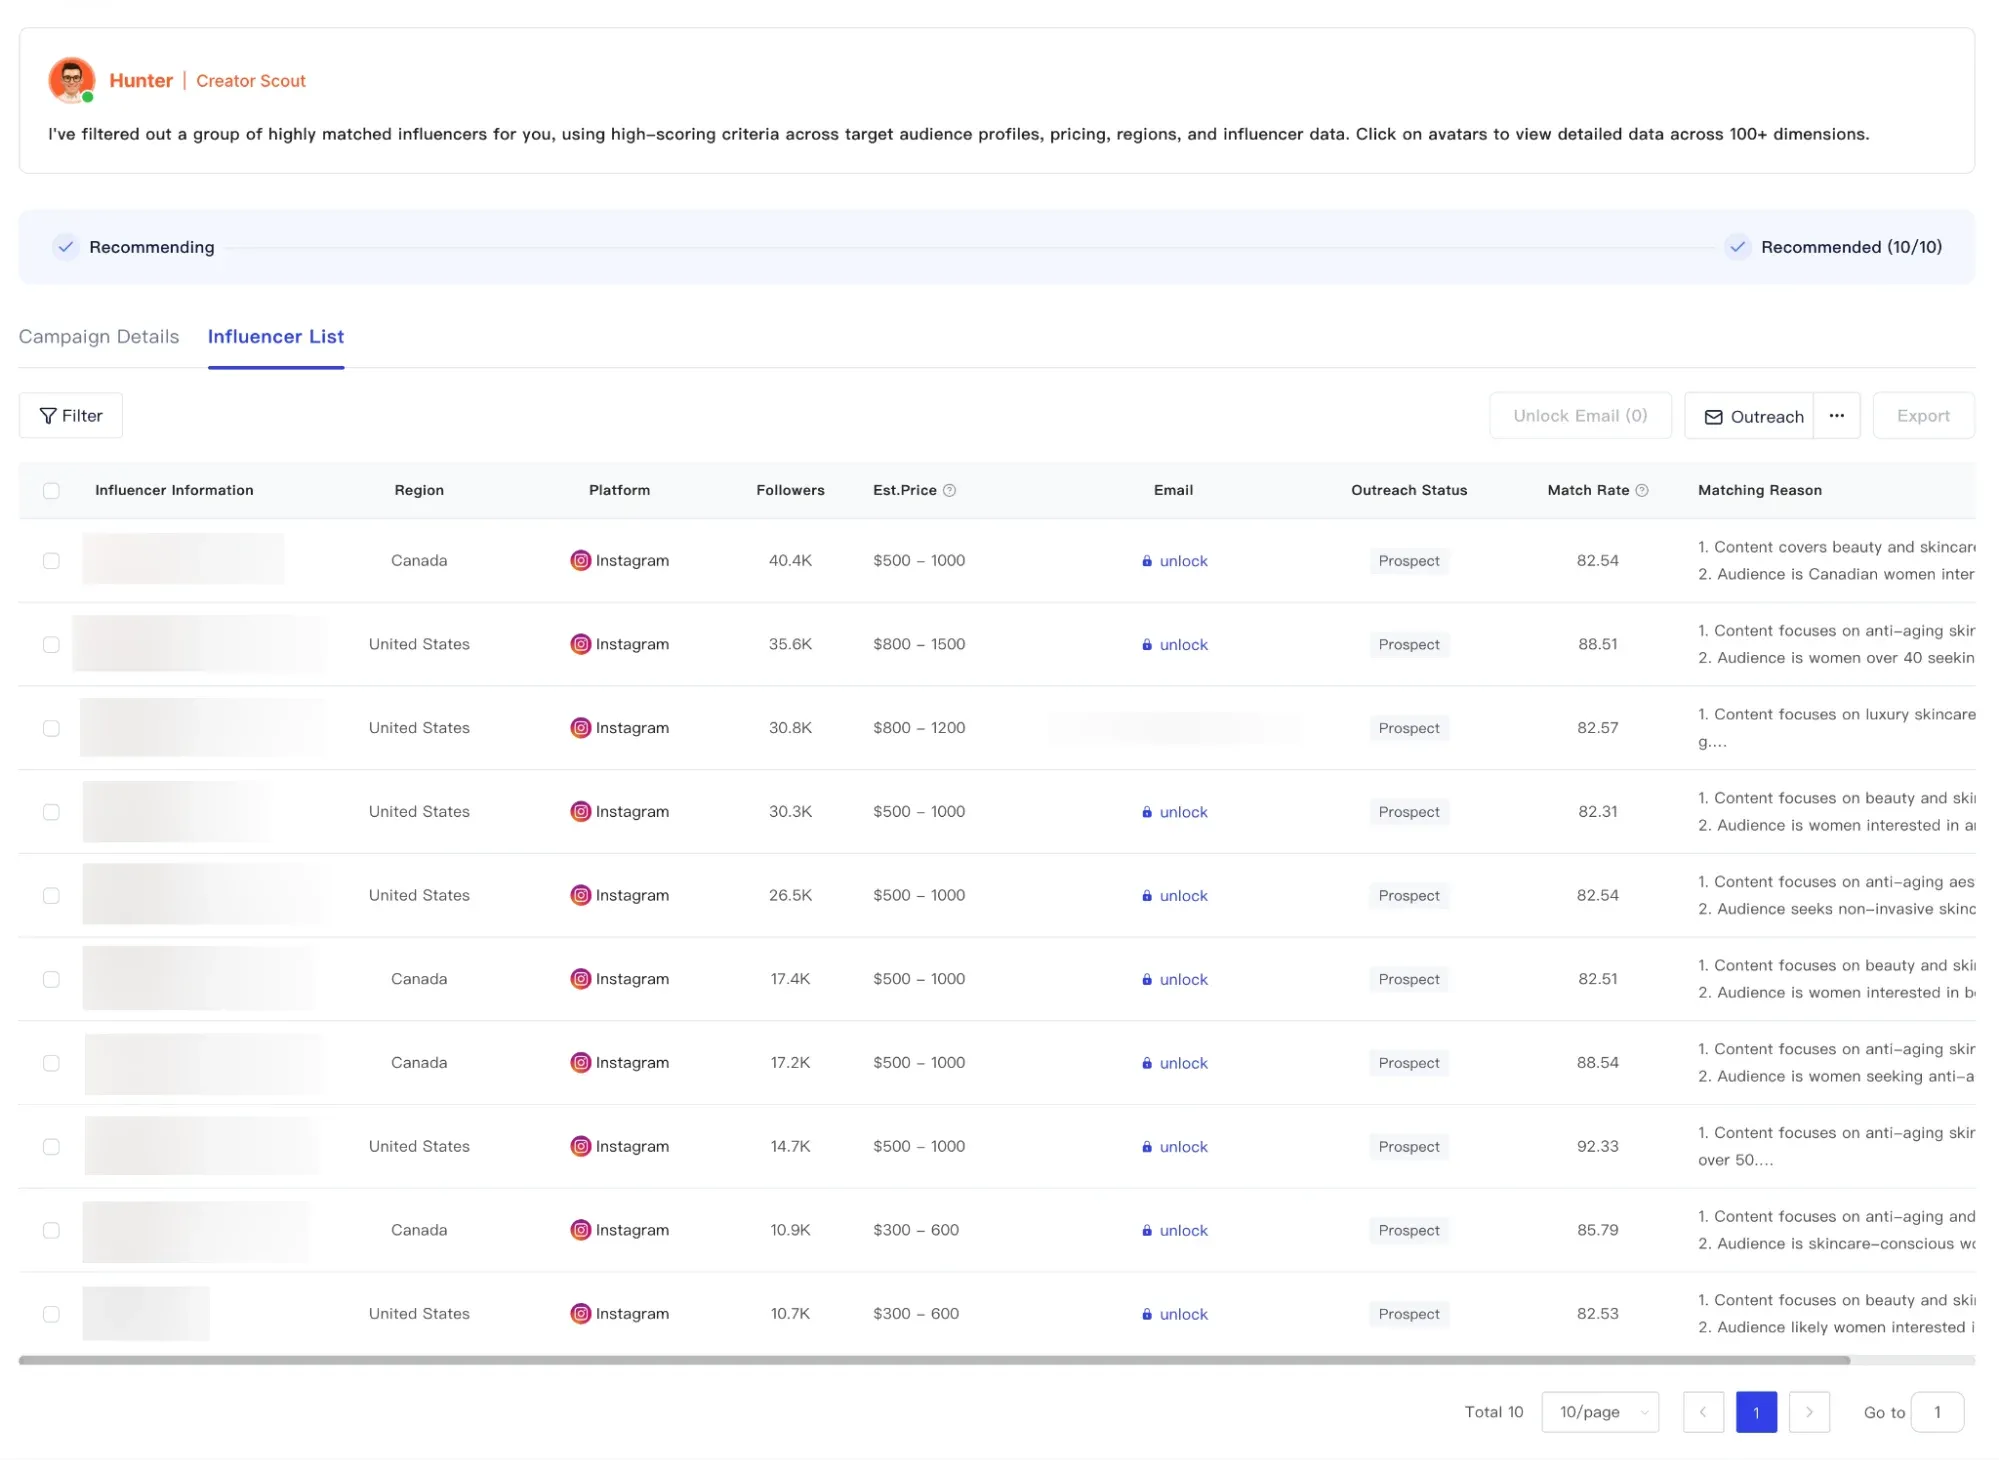Click lock icon in the 35.6K followers row
Viewport: 1999px width, 1461px height.
click(1146, 645)
